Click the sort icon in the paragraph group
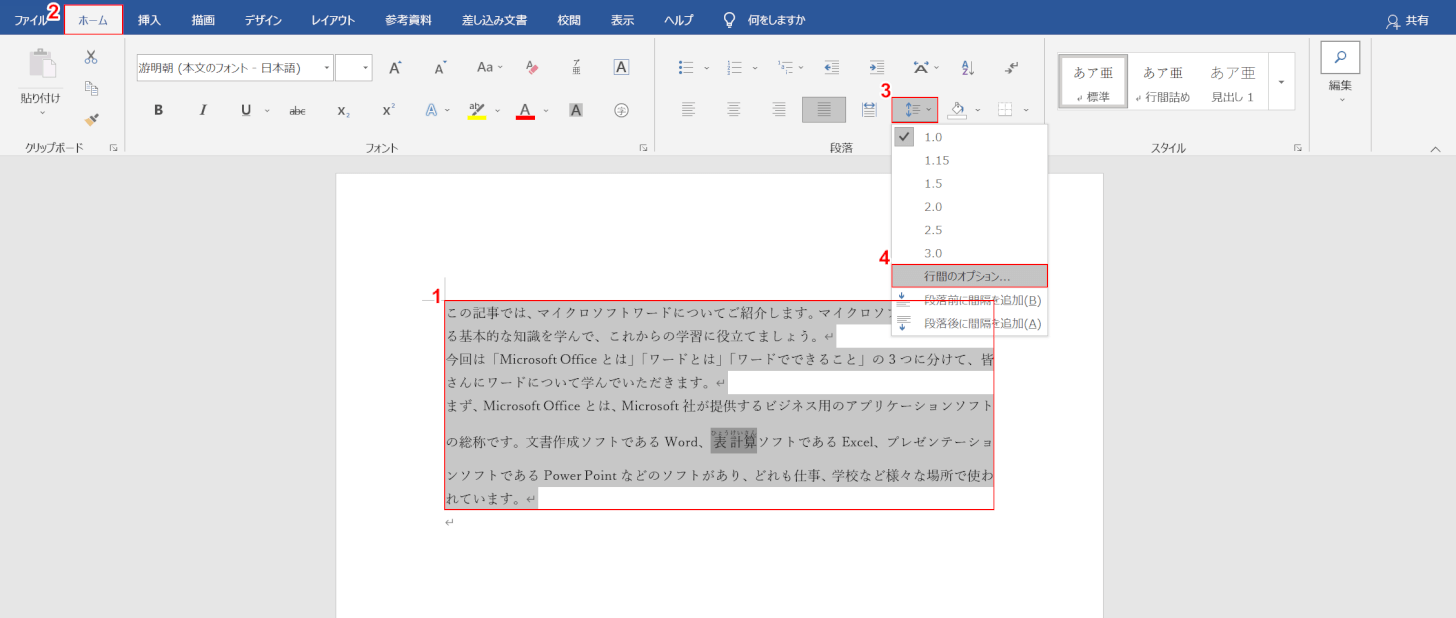 pos(966,67)
